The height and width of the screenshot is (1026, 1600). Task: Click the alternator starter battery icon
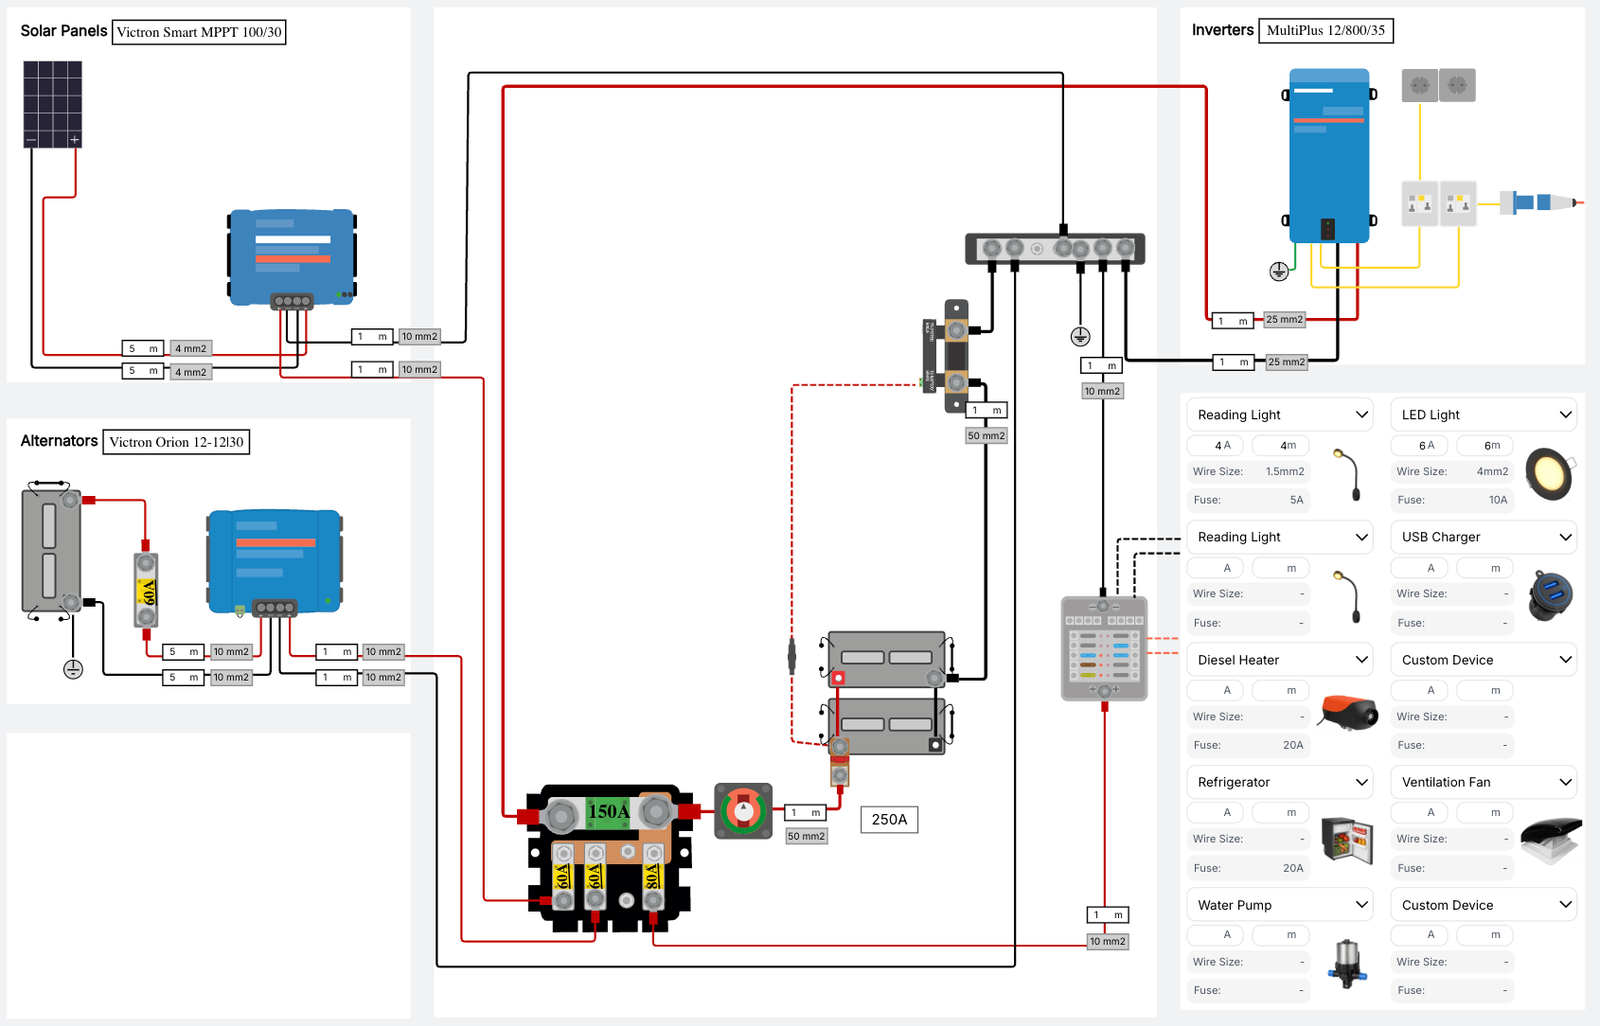tap(51, 550)
